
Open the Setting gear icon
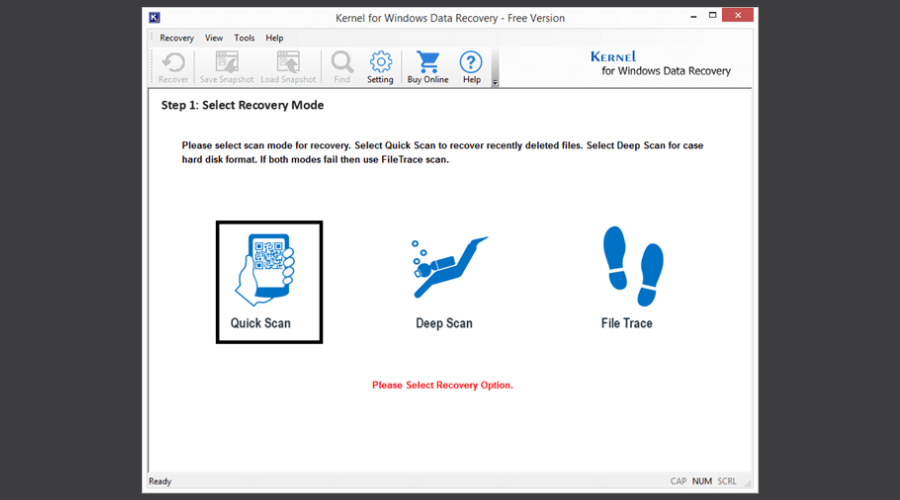point(381,62)
